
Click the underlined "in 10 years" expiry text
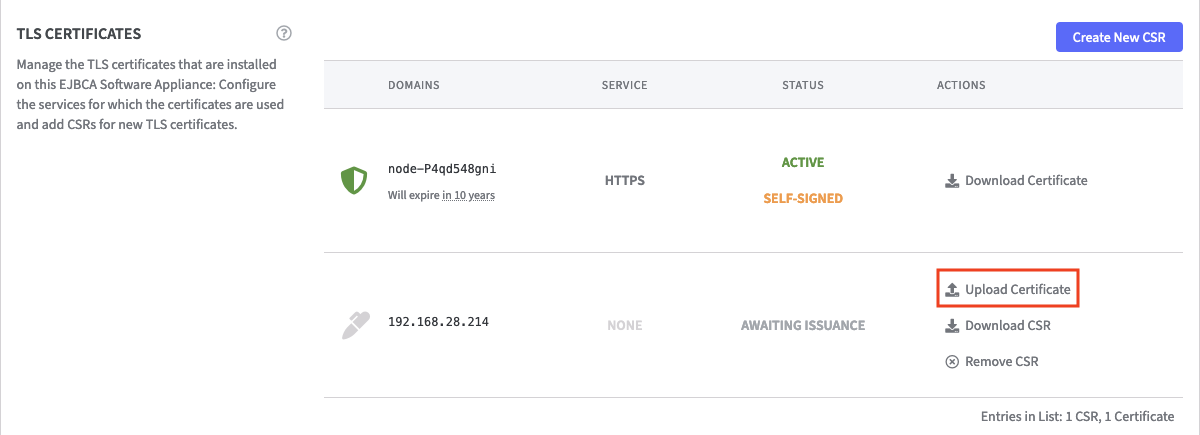click(468, 196)
